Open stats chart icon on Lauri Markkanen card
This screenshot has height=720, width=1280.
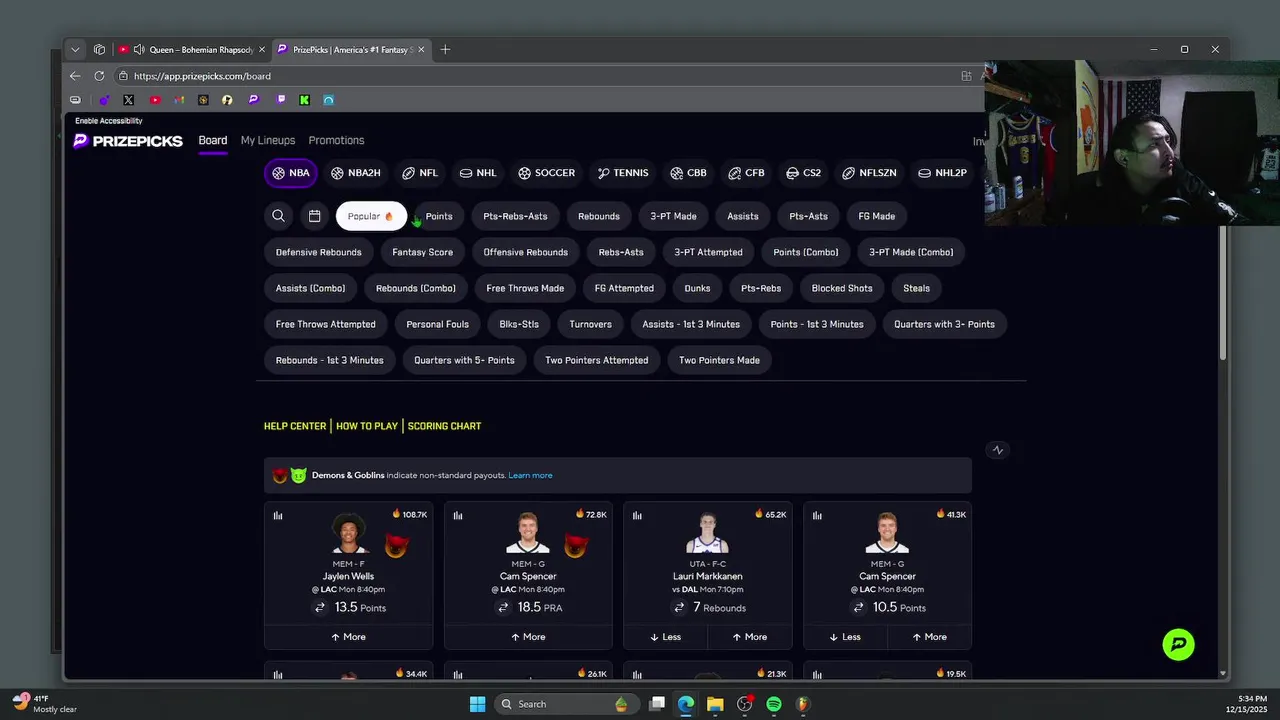637,516
